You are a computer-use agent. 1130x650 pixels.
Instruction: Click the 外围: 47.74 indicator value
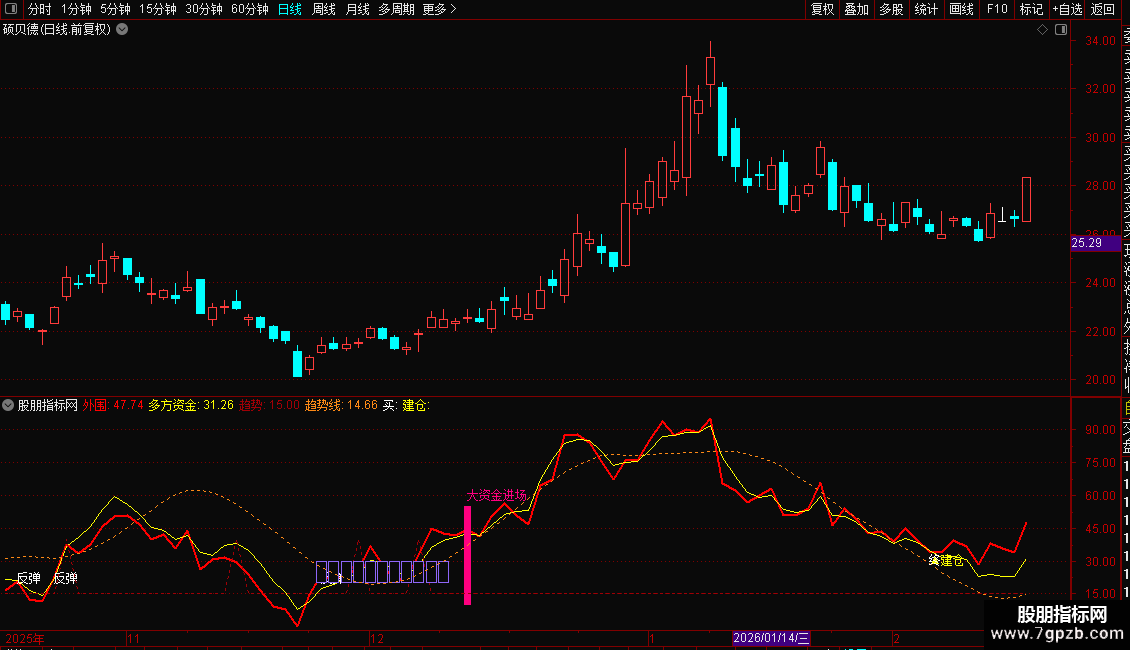112,406
